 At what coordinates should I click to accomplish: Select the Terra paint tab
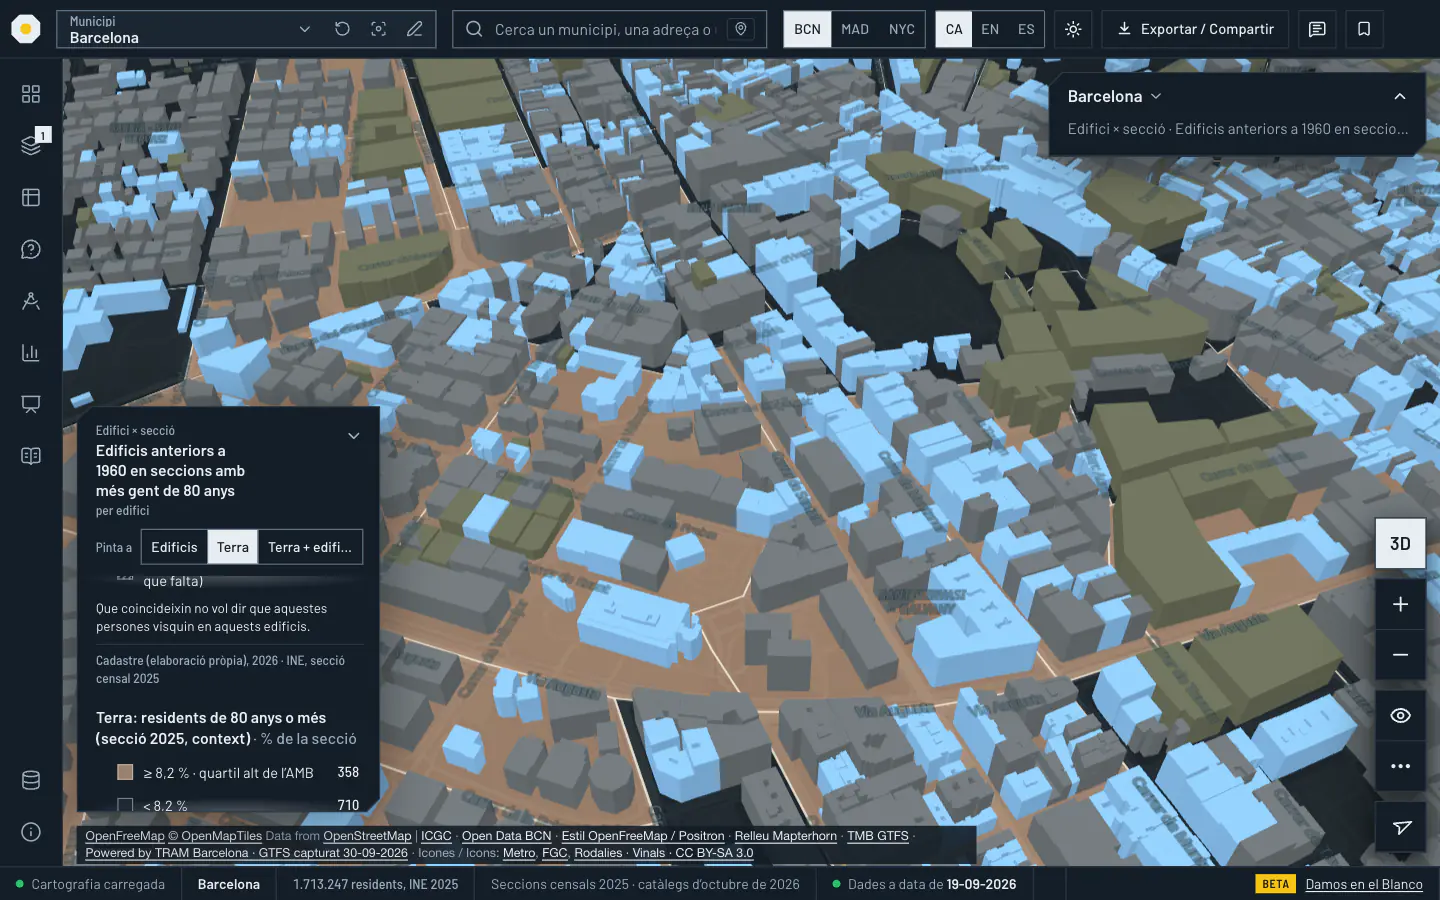233,547
